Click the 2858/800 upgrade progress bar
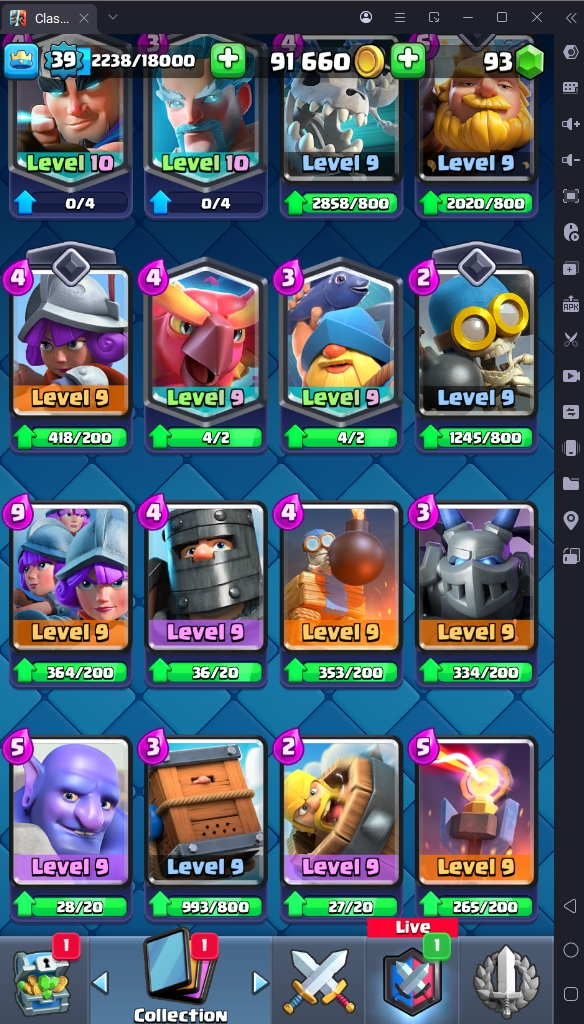 341,203
